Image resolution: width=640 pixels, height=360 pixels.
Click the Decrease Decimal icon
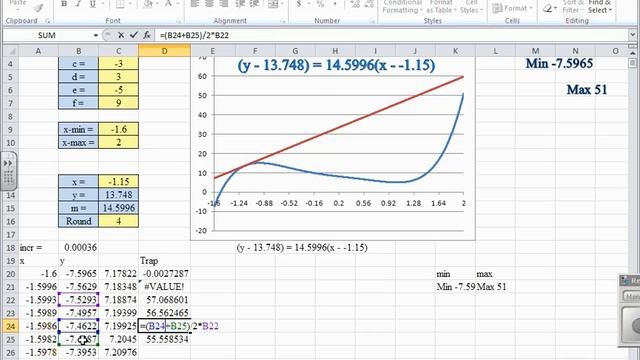pyautogui.click(x=369, y=4)
